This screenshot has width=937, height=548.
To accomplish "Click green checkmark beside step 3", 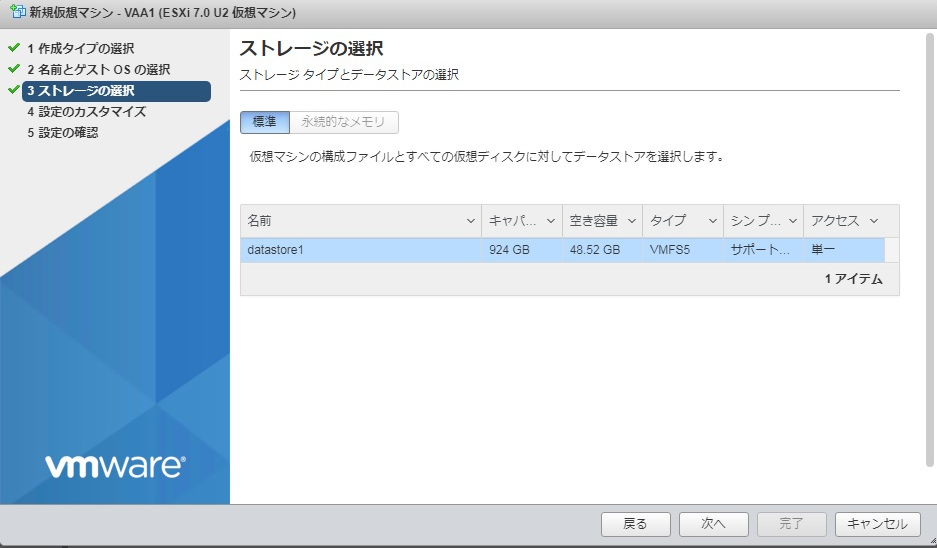I will tap(13, 90).
